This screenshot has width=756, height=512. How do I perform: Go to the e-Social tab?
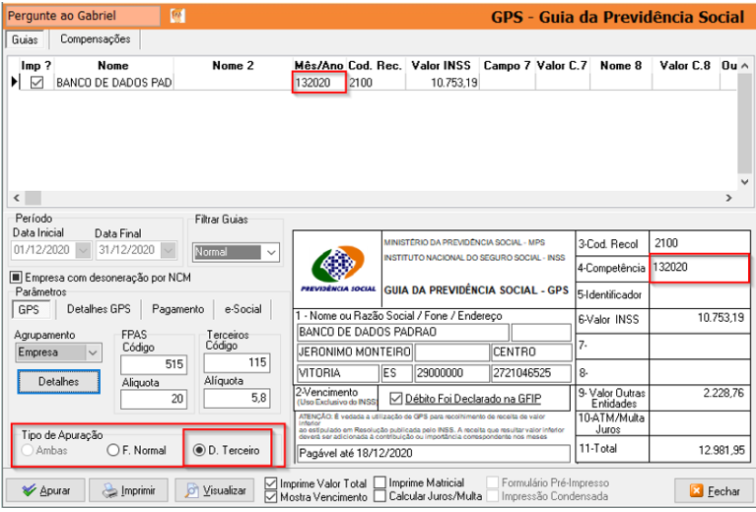(x=245, y=310)
